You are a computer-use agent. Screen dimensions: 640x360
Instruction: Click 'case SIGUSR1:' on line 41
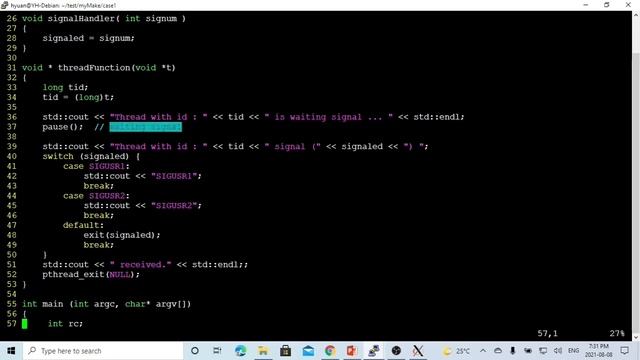(96, 166)
